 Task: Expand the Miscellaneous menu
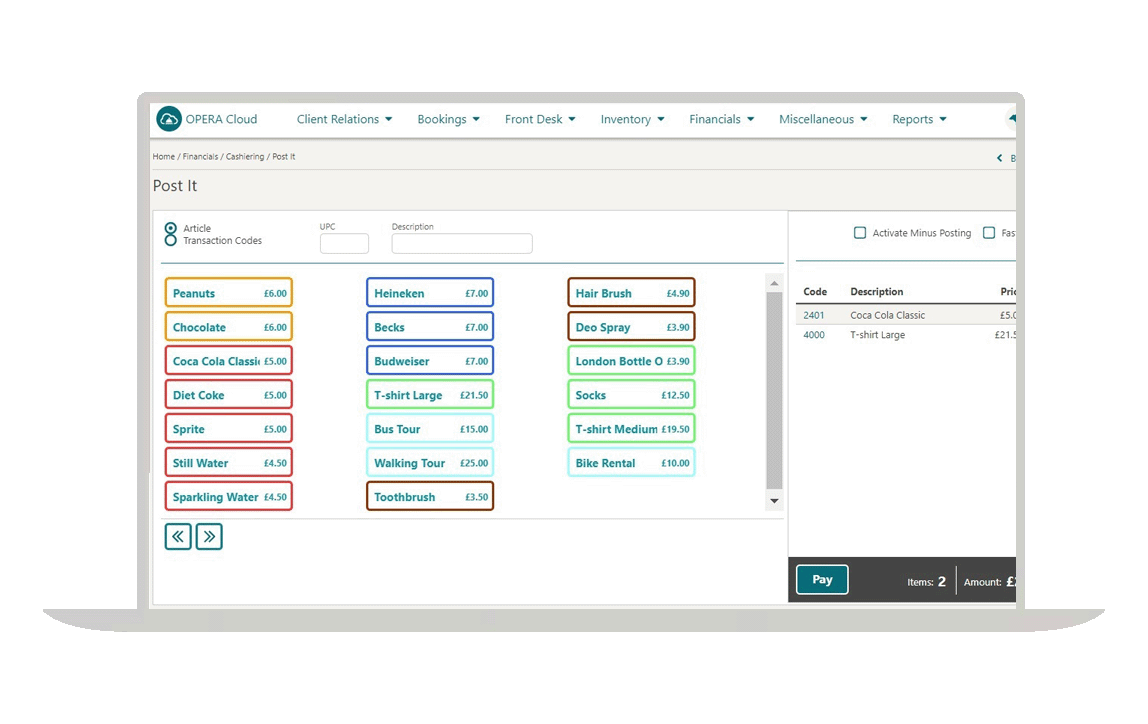click(x=823, y=119)
